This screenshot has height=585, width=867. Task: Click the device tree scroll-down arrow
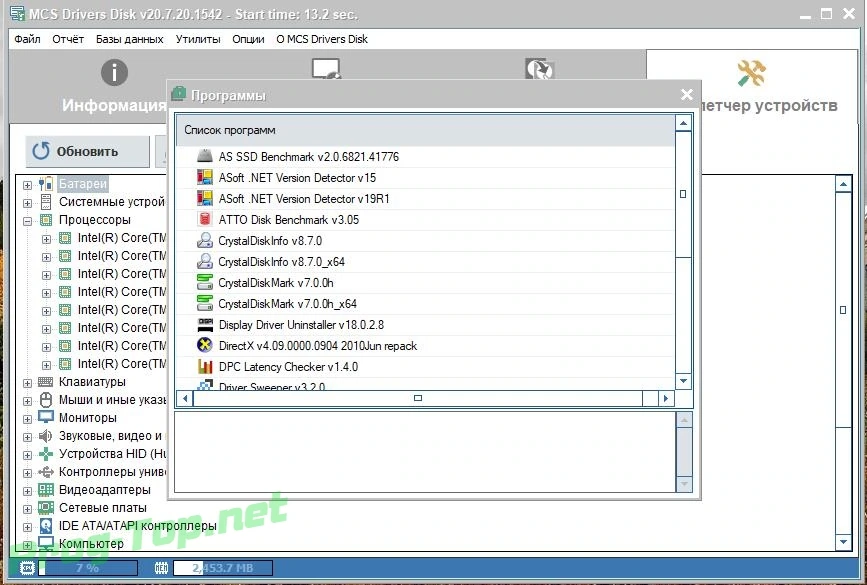(843, 542)
